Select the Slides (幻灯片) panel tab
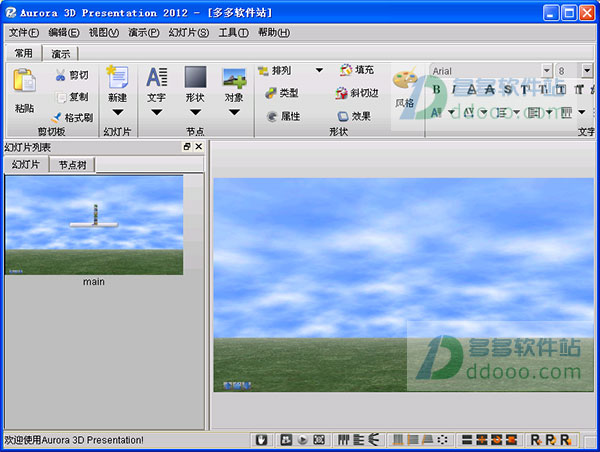Image resolution: width=600 pixels, height=452 pixels. (26, 165)
